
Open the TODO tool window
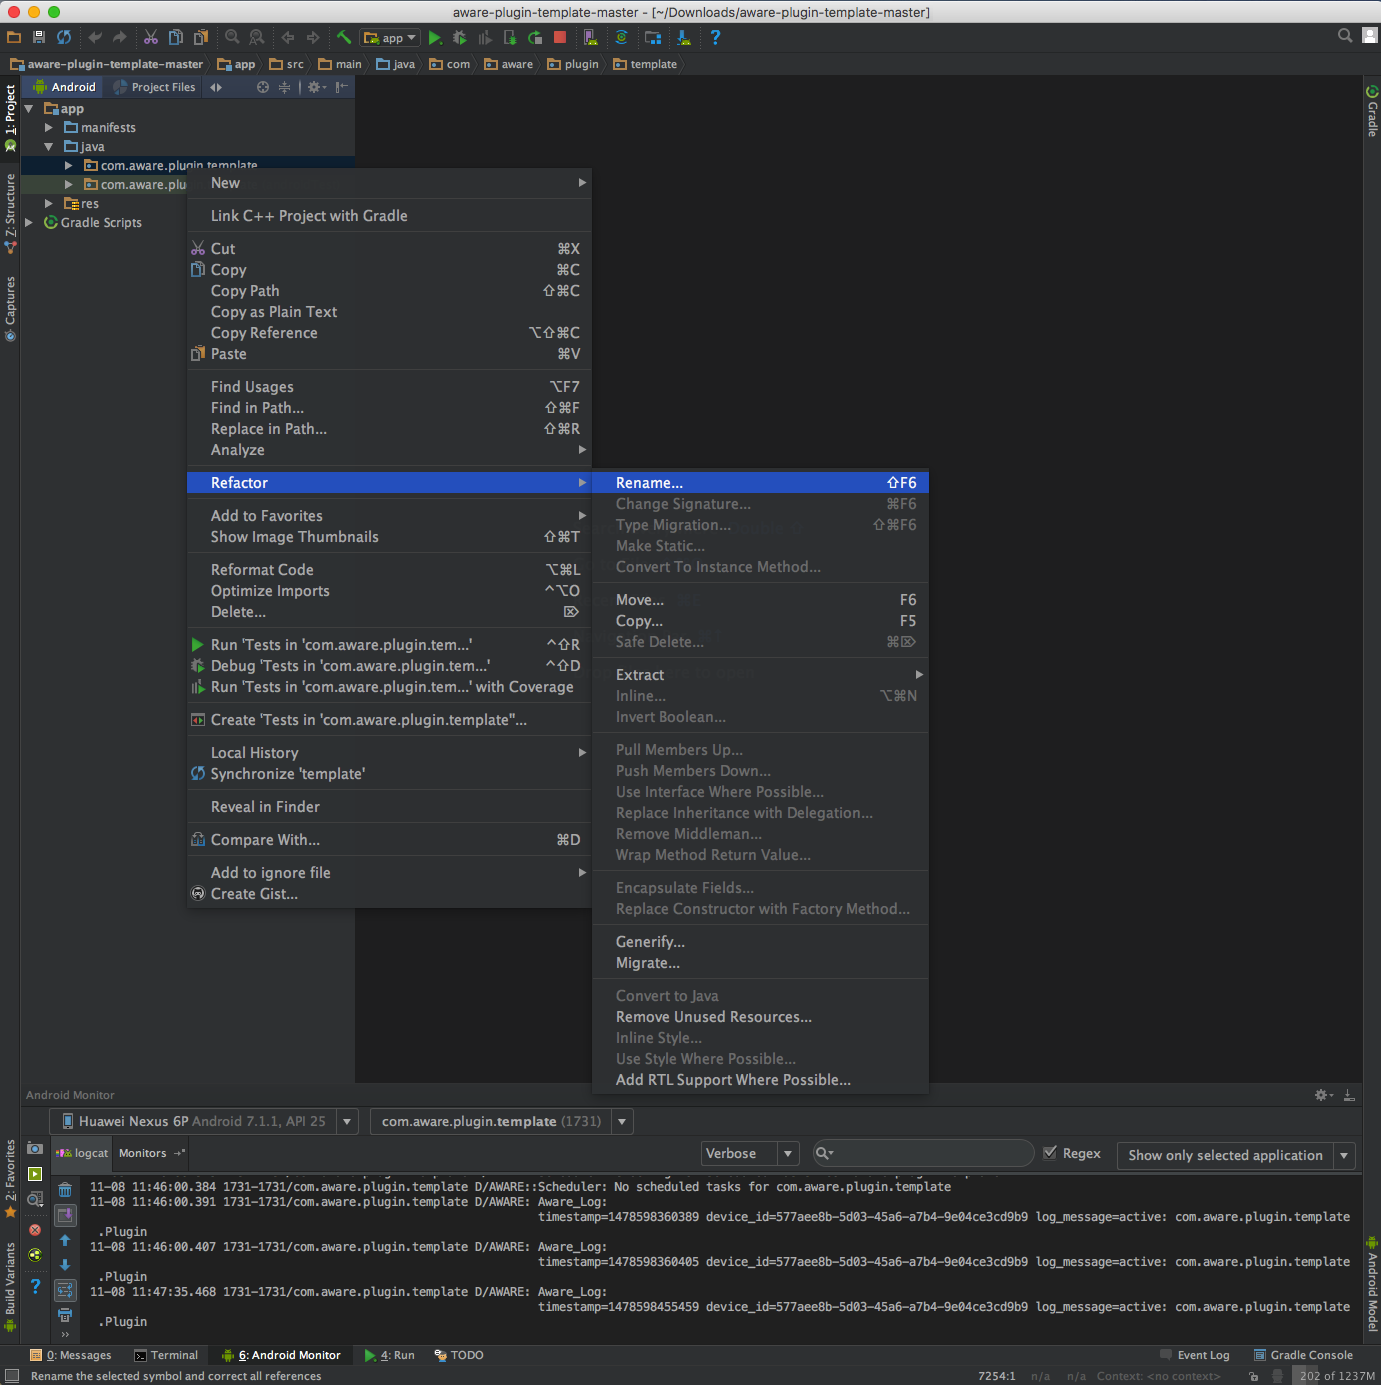pyautogui.click(x=459, y=1355)
